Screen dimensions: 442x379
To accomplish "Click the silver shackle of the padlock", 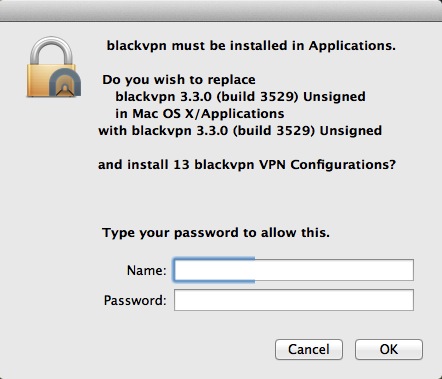I will point(52,50).
